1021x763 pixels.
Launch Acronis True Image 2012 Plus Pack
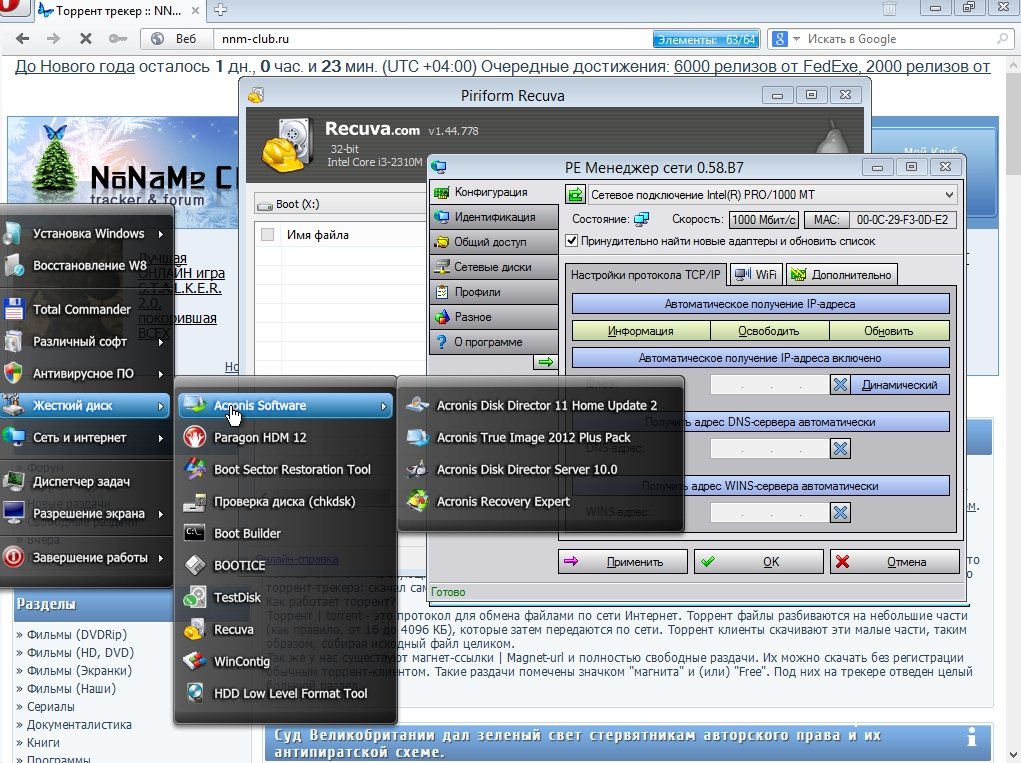(533, 438)
